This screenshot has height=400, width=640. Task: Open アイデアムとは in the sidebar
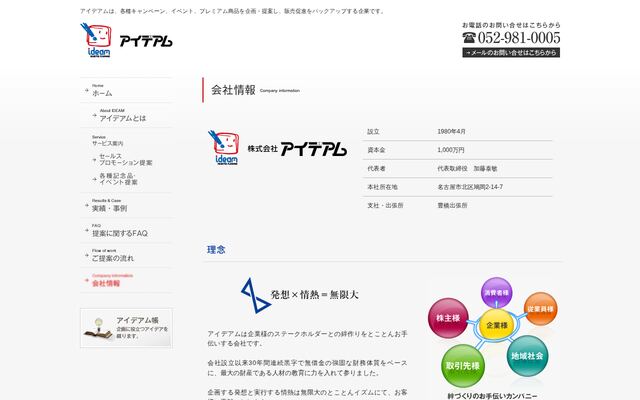122,118
